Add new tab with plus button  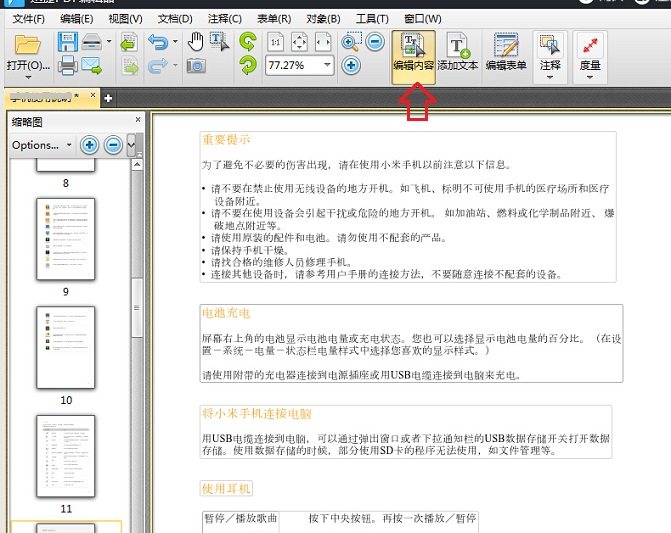(x=108, y=98)
